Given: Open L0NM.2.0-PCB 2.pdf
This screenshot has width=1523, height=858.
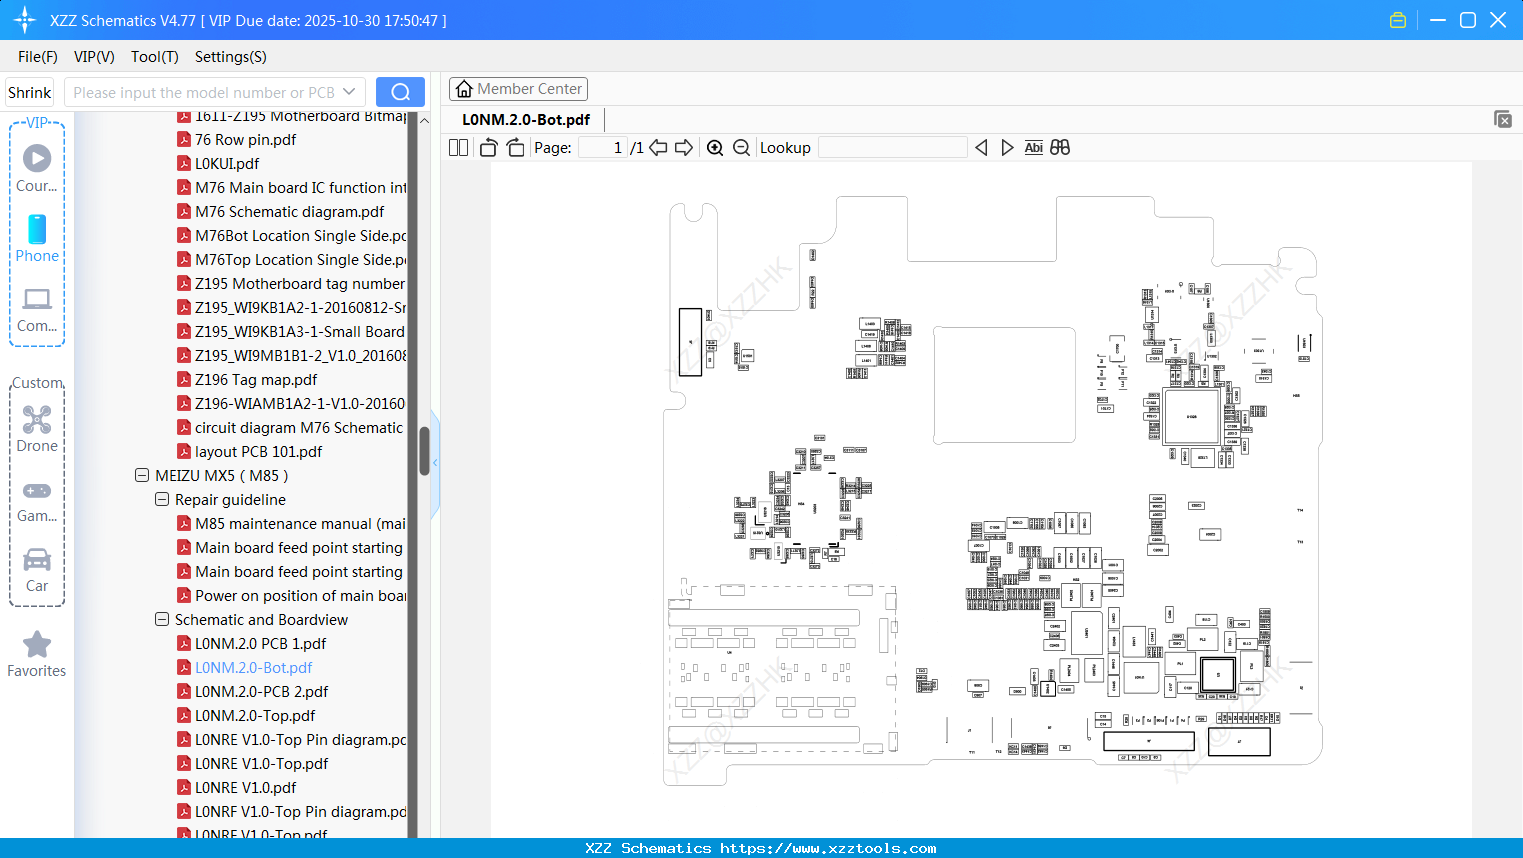Looking at the screenshot, I should pyautogui.click(x=261, y=692).
